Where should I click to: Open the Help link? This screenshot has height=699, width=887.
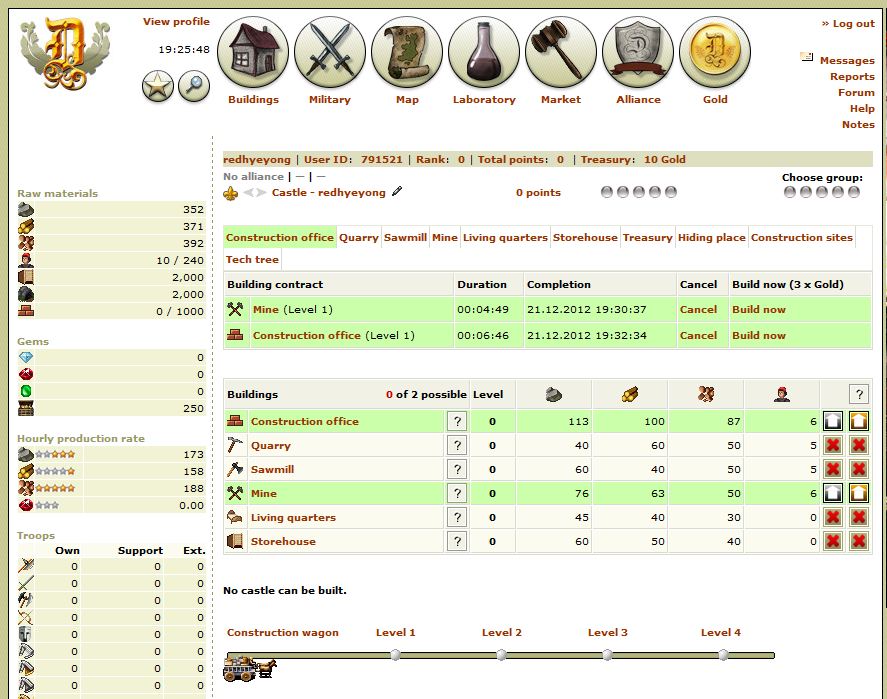pyautogui.click(x=862, y=109)
